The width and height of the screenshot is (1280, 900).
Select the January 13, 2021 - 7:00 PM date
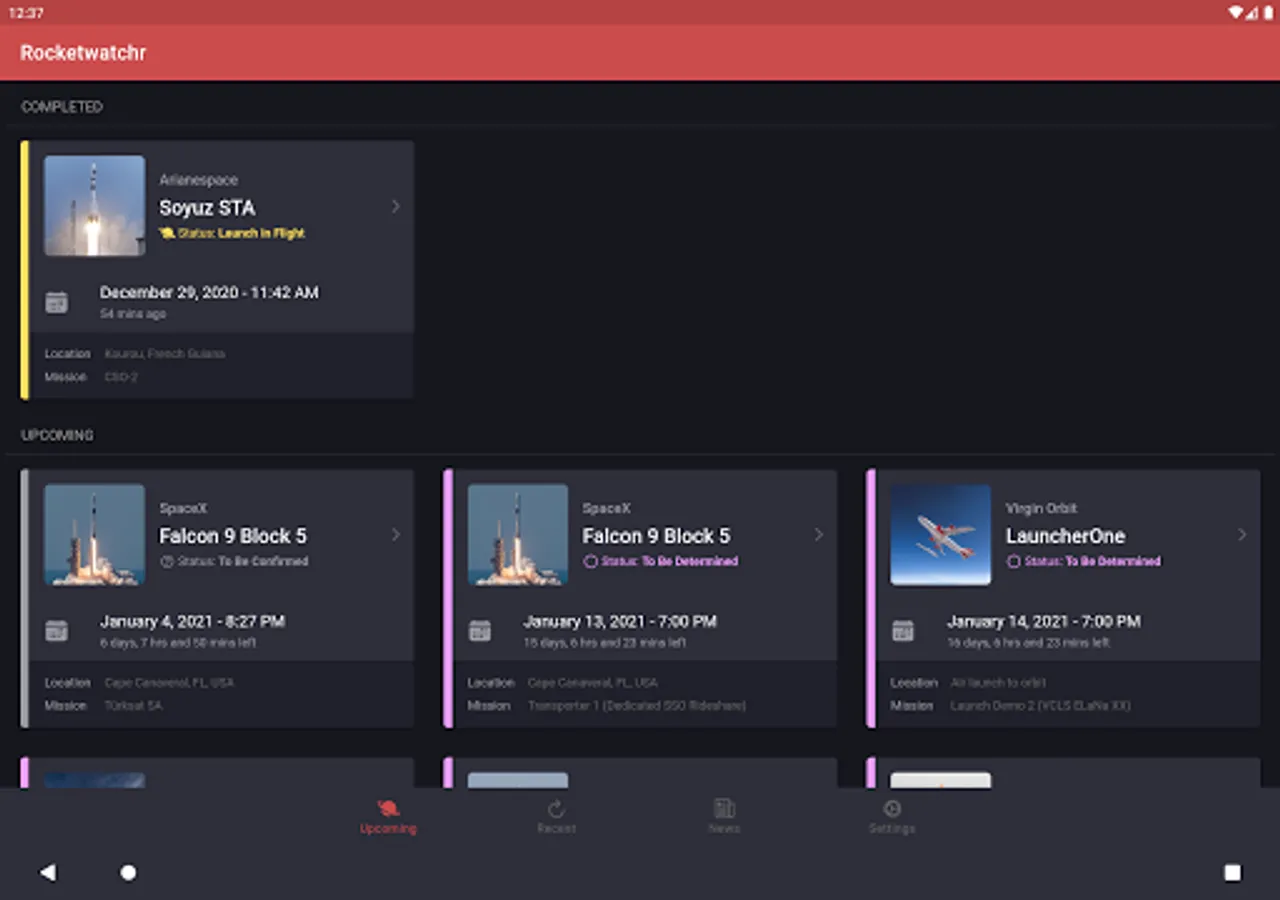(x=619, y=621)
